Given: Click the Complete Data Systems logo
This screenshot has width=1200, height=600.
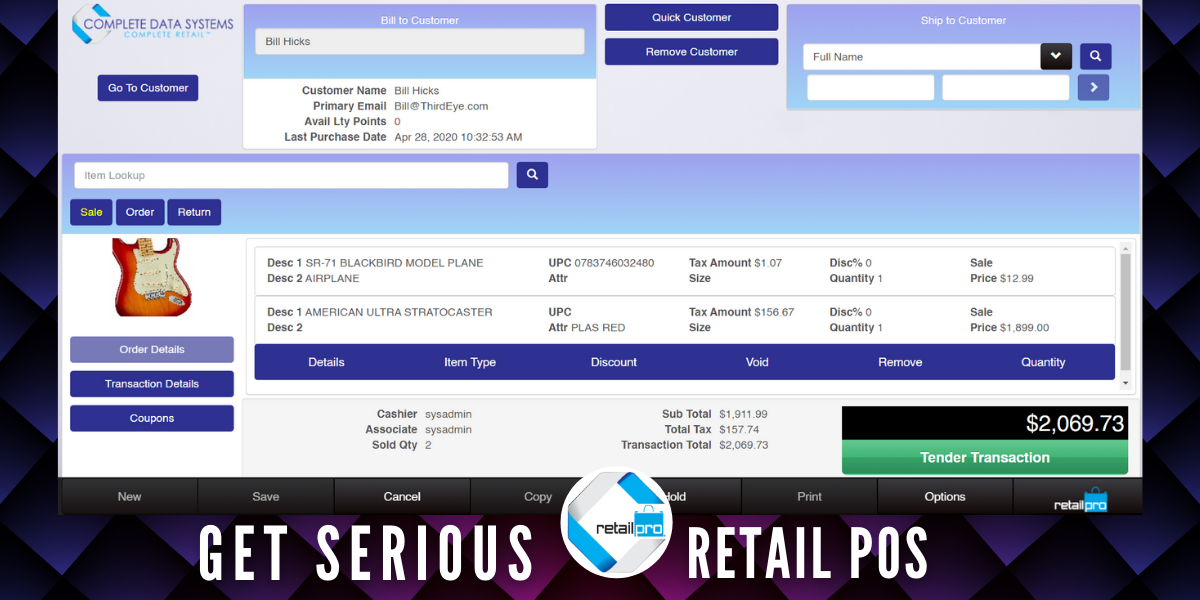Looking at the screenshot, I should pos(152,23).
